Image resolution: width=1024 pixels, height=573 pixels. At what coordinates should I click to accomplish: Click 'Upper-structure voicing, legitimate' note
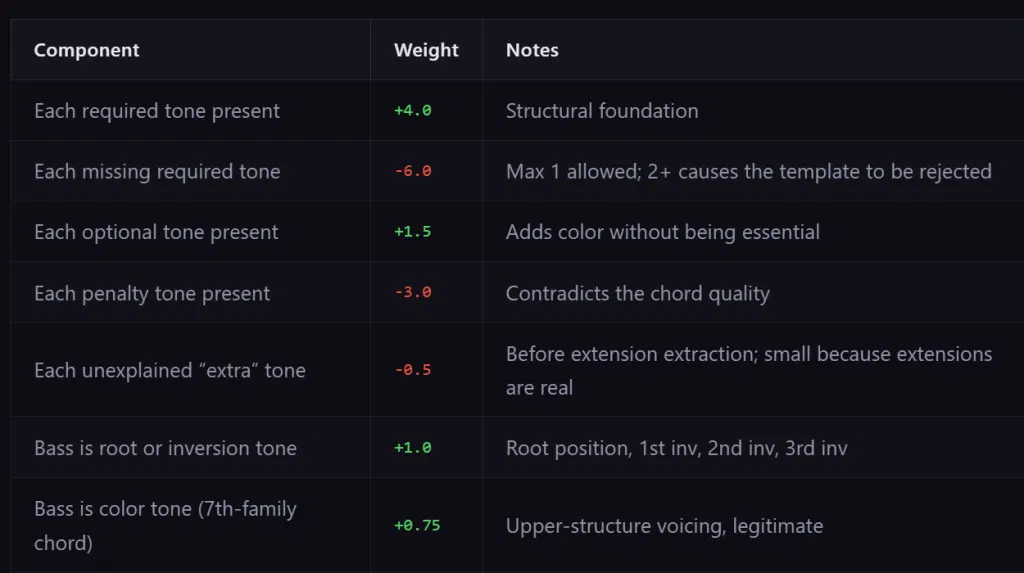click(664, 526)
